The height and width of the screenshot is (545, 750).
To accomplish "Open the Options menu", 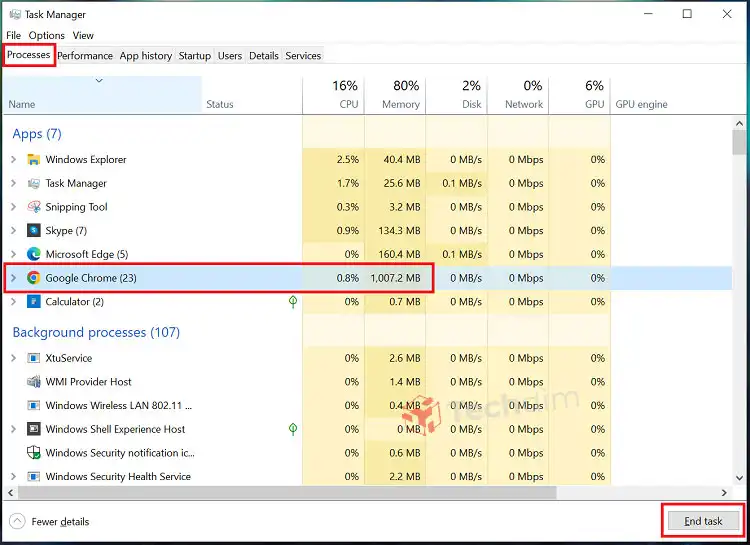I will (46, 35).
